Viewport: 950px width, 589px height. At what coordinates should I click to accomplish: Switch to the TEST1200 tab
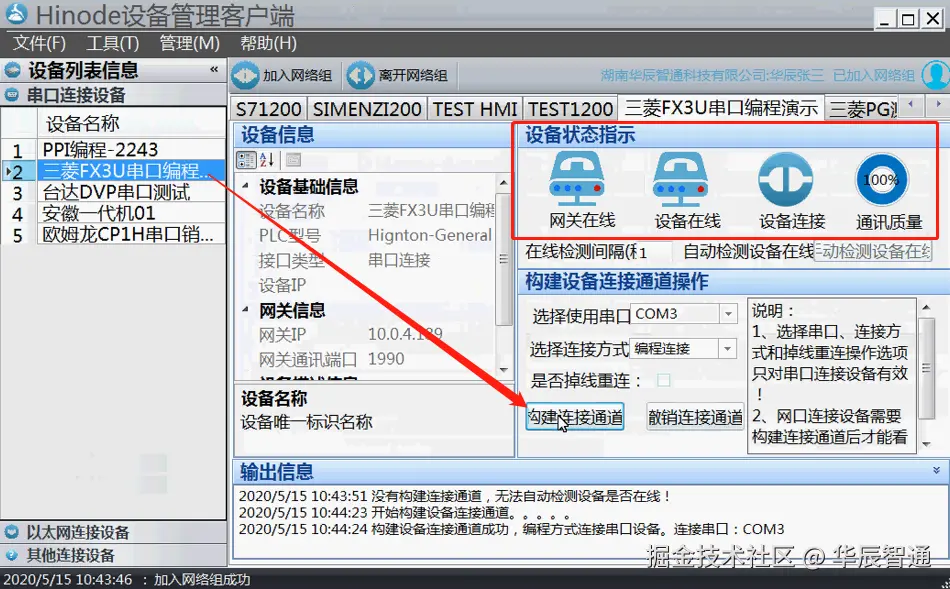[571, 108]
